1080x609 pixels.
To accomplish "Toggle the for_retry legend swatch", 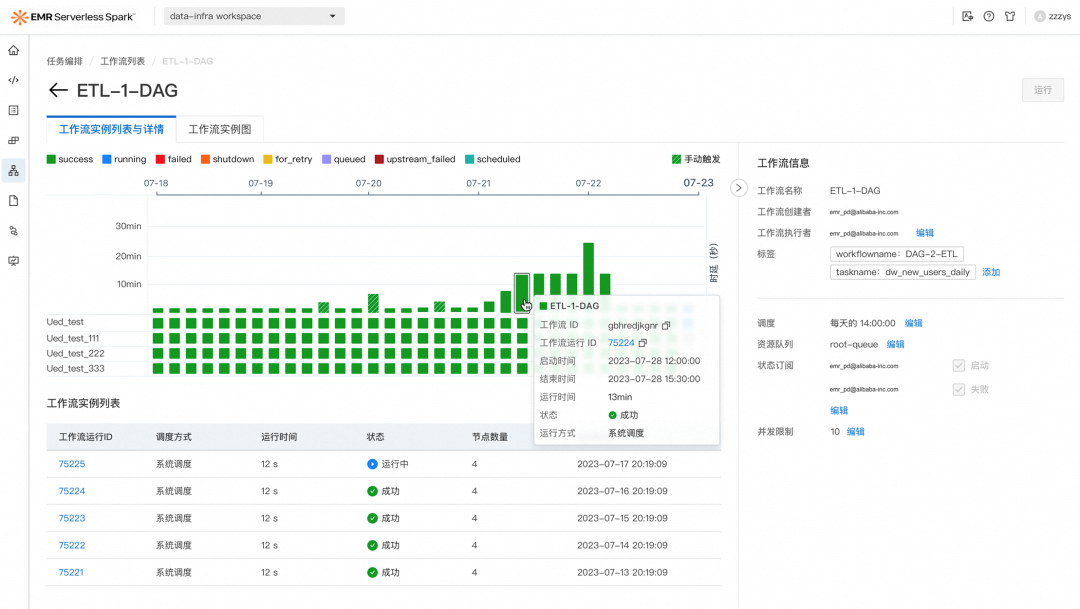I will (x=268, y=159).
